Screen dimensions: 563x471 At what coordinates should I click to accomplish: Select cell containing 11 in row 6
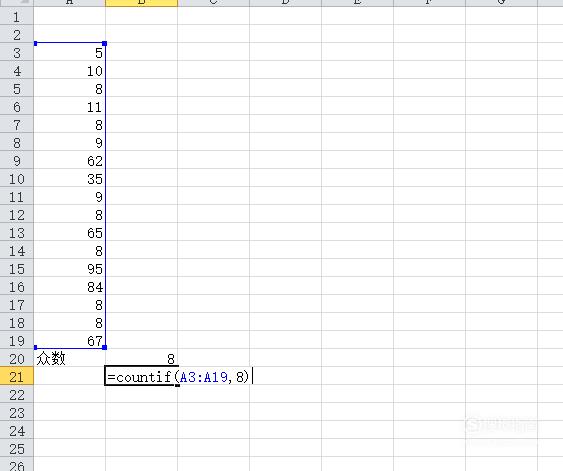70,106
